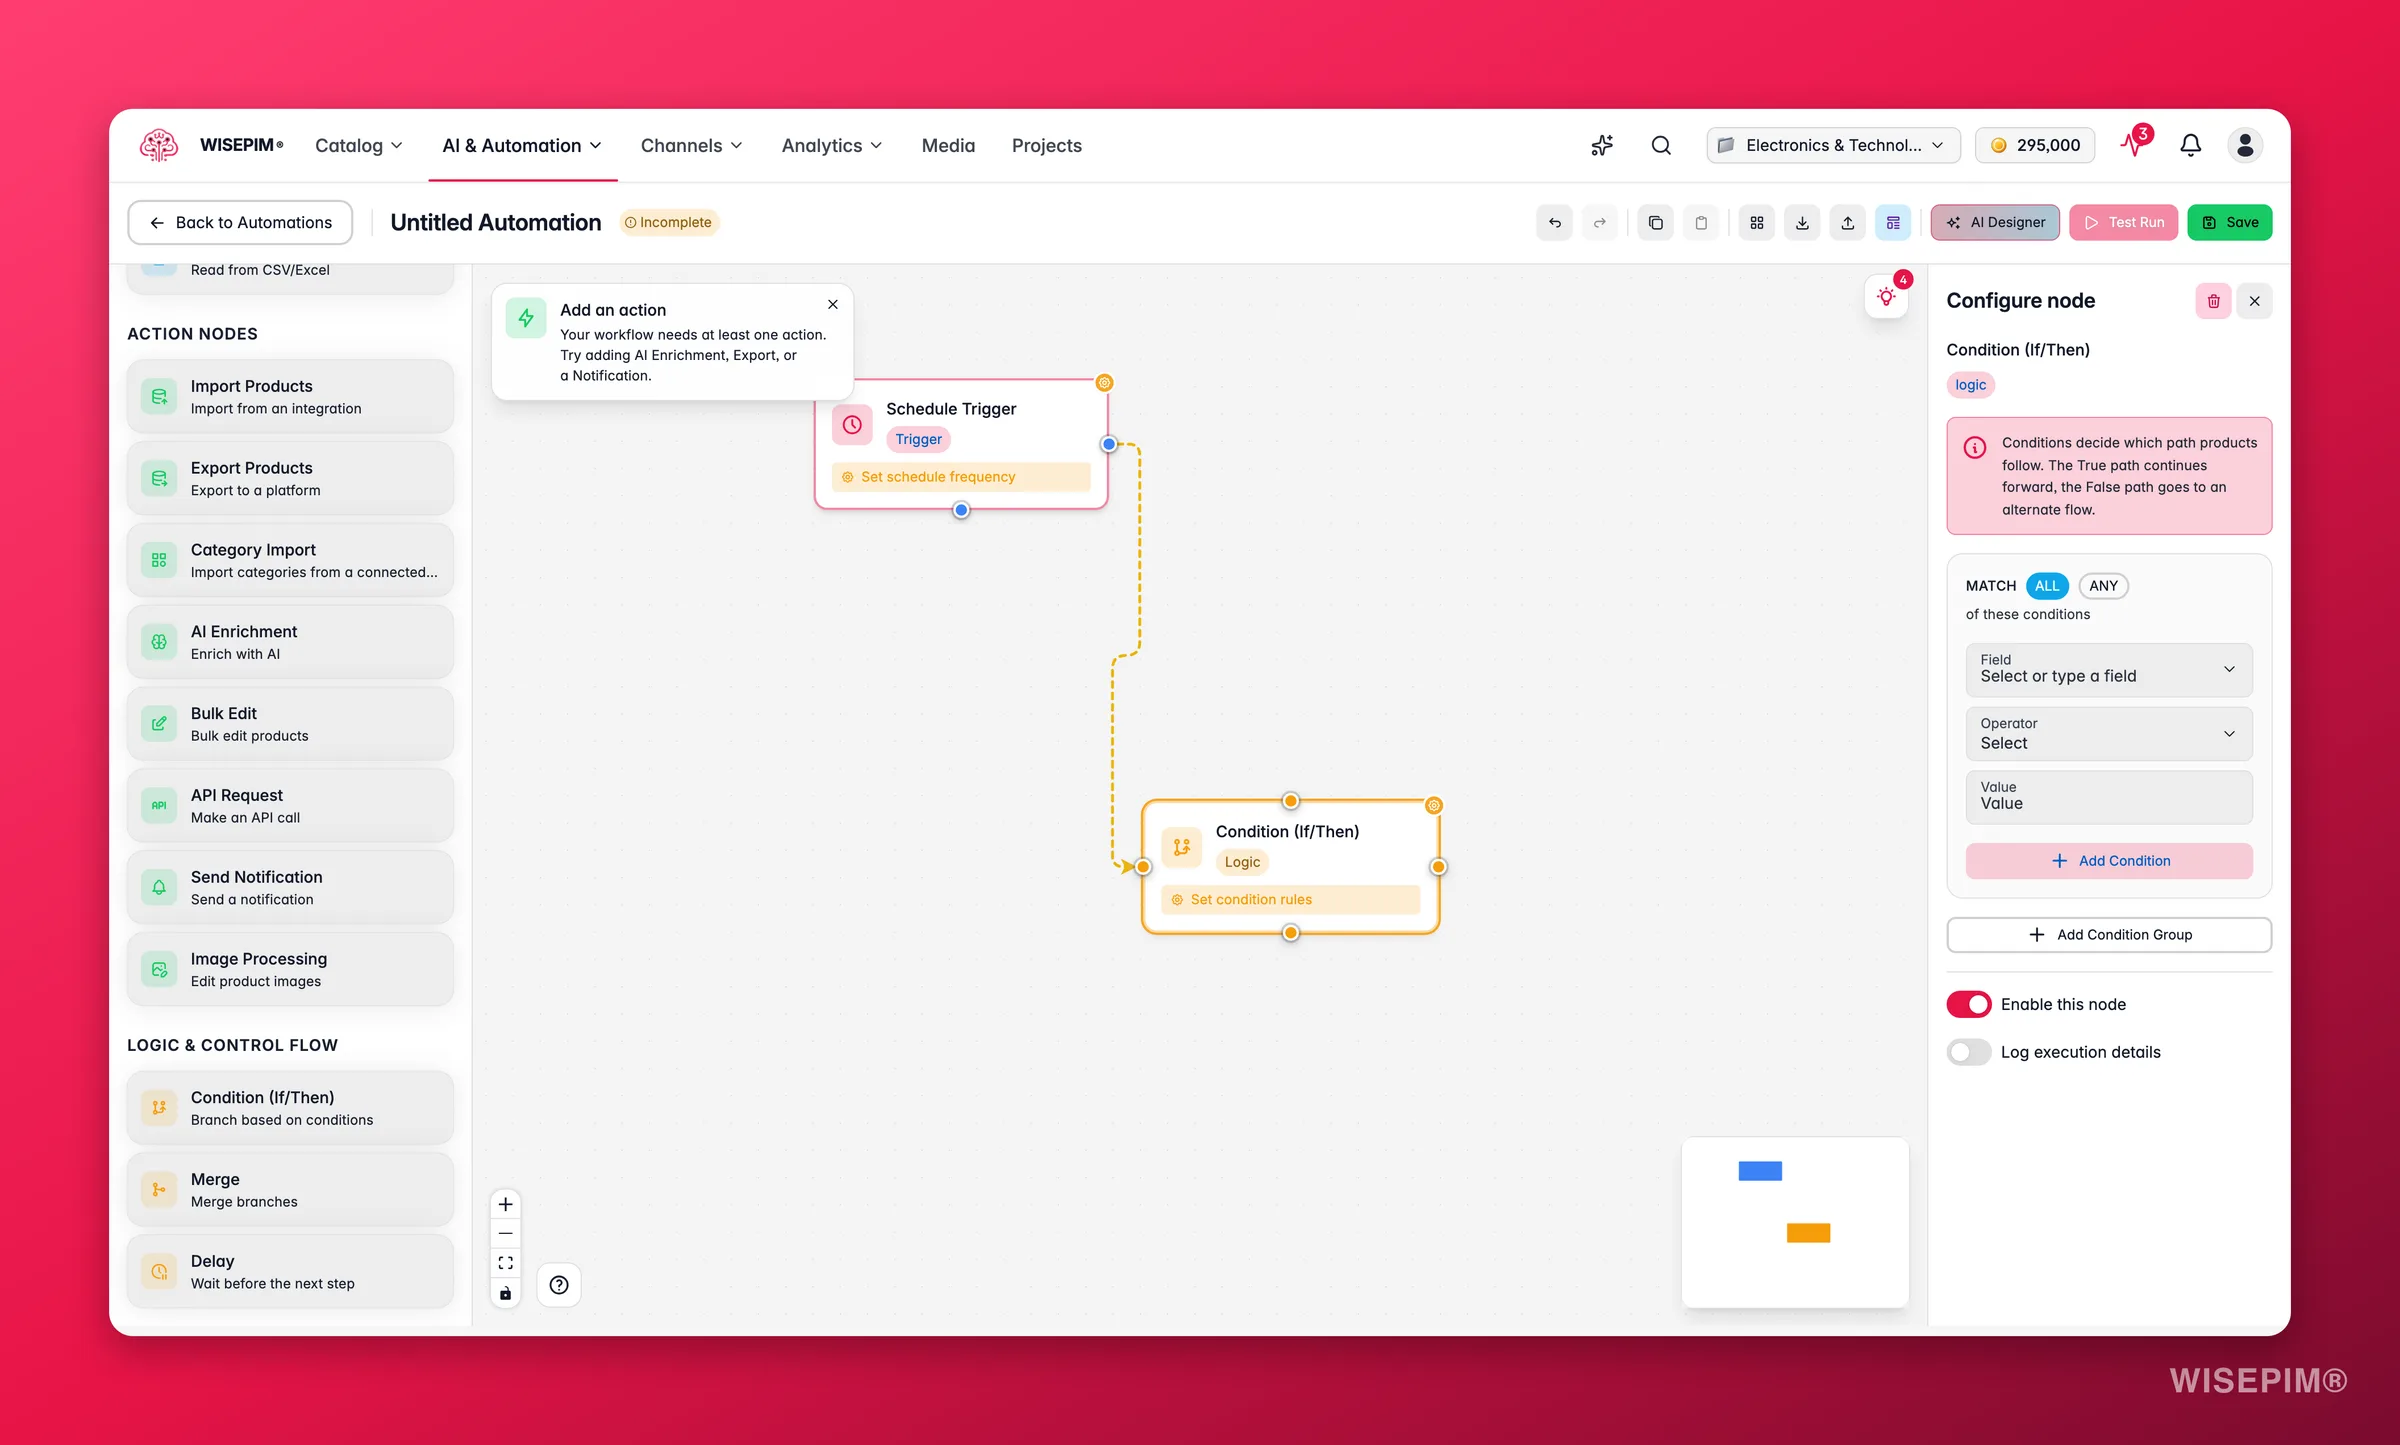2400x1445 pixels.
Task: Close the Configure node panel
Action: [x=2255, y=301]
